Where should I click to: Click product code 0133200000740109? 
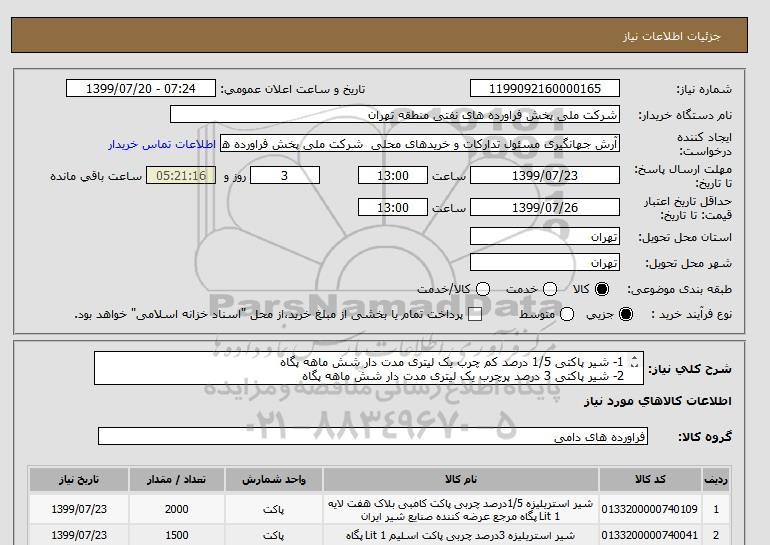tap(649, 509)
